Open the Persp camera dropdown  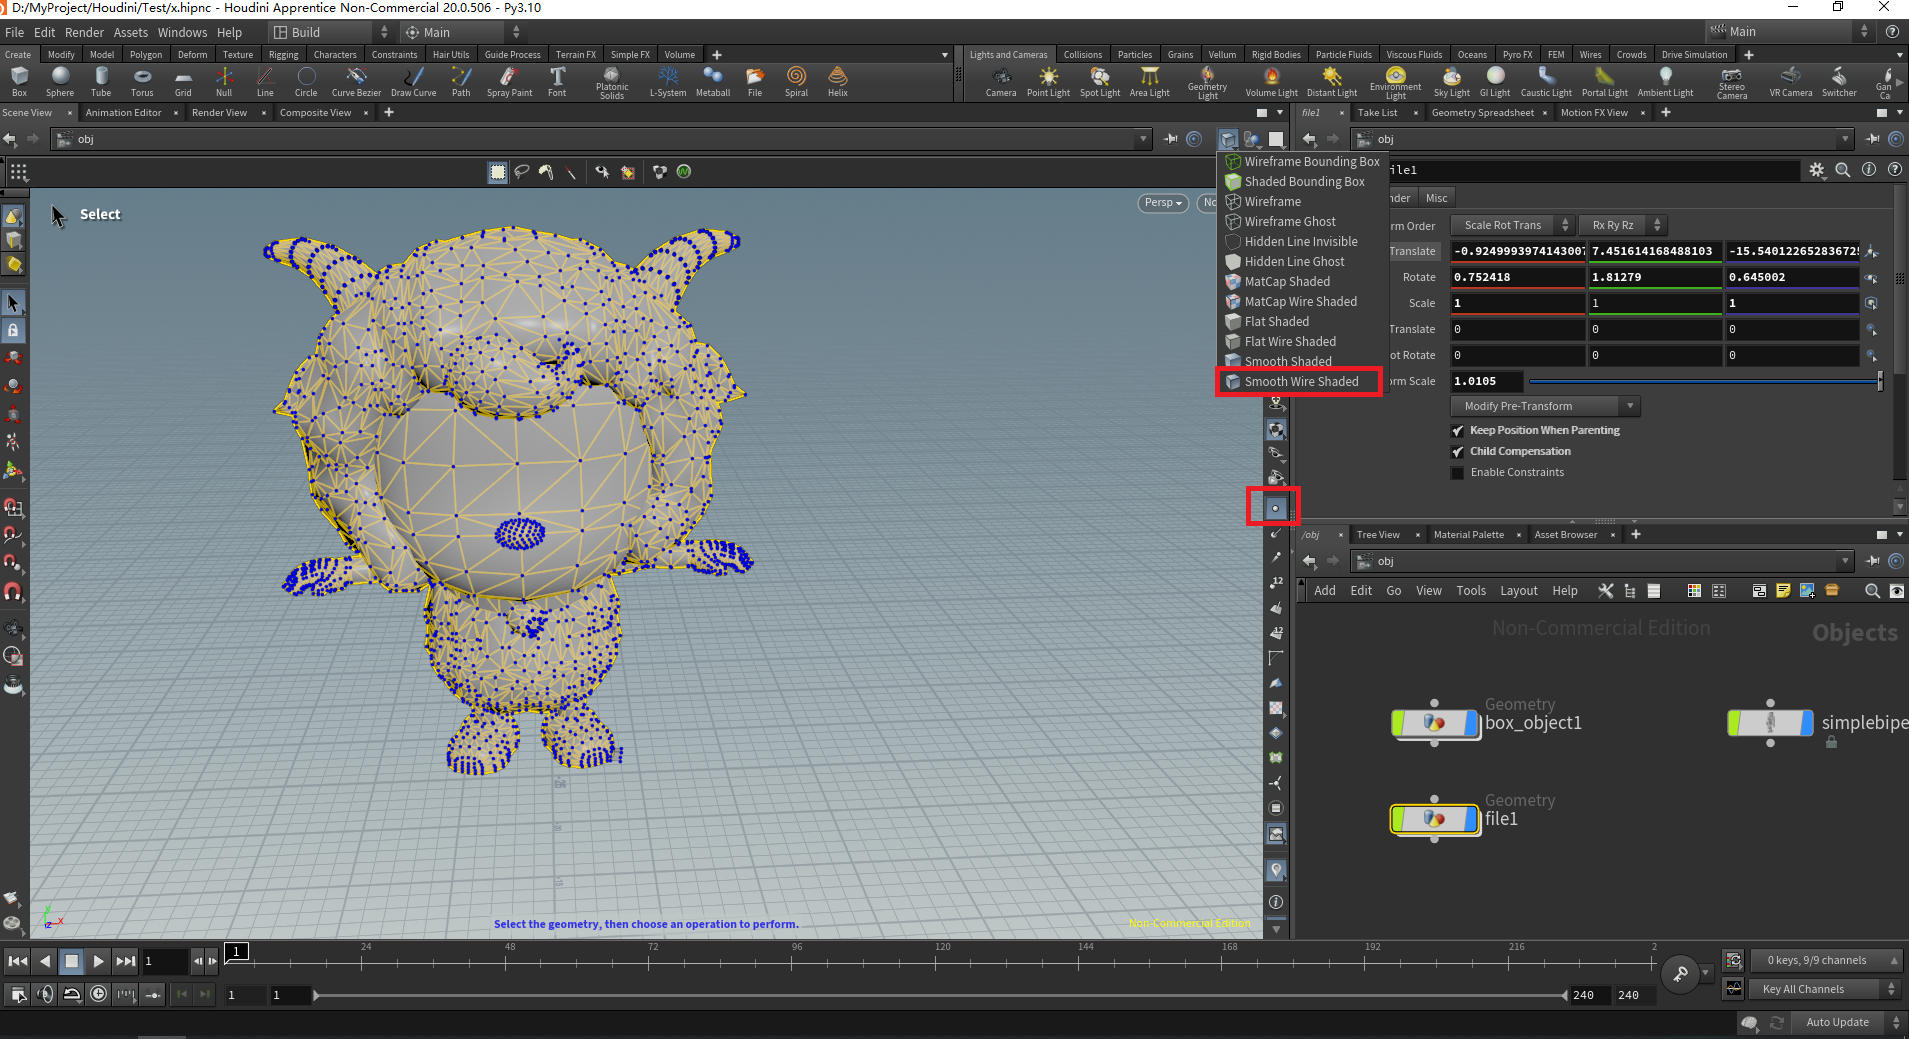coord(1163,203)
